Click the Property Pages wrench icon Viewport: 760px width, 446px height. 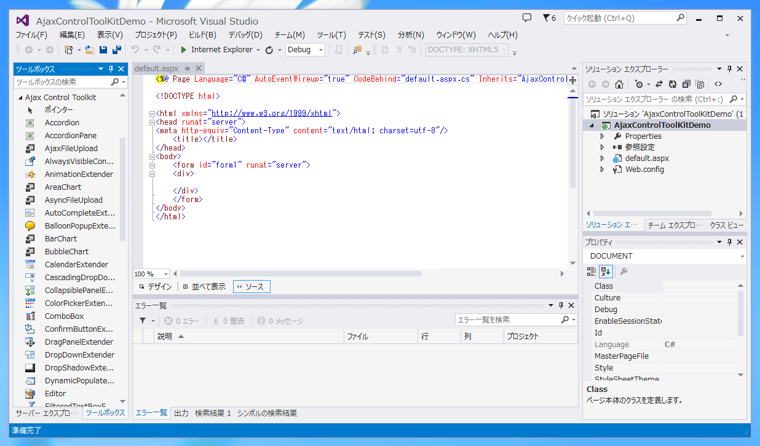tap(624, 271)
